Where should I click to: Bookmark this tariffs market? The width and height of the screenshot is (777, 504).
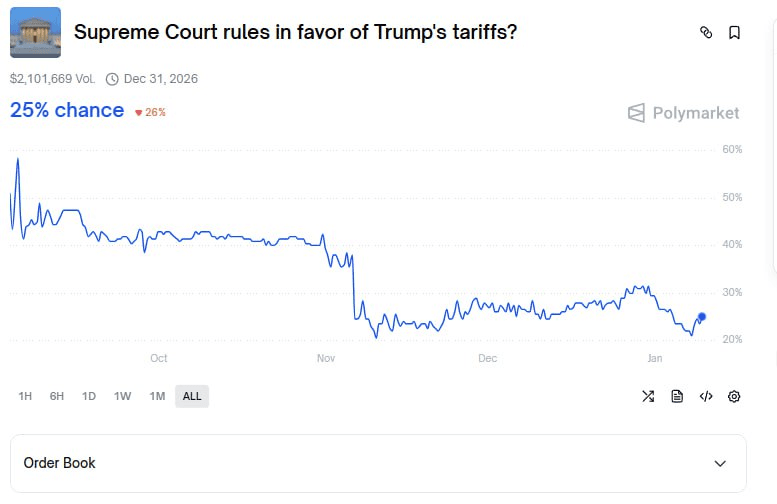pyautogui.click(x=734, y=32)
